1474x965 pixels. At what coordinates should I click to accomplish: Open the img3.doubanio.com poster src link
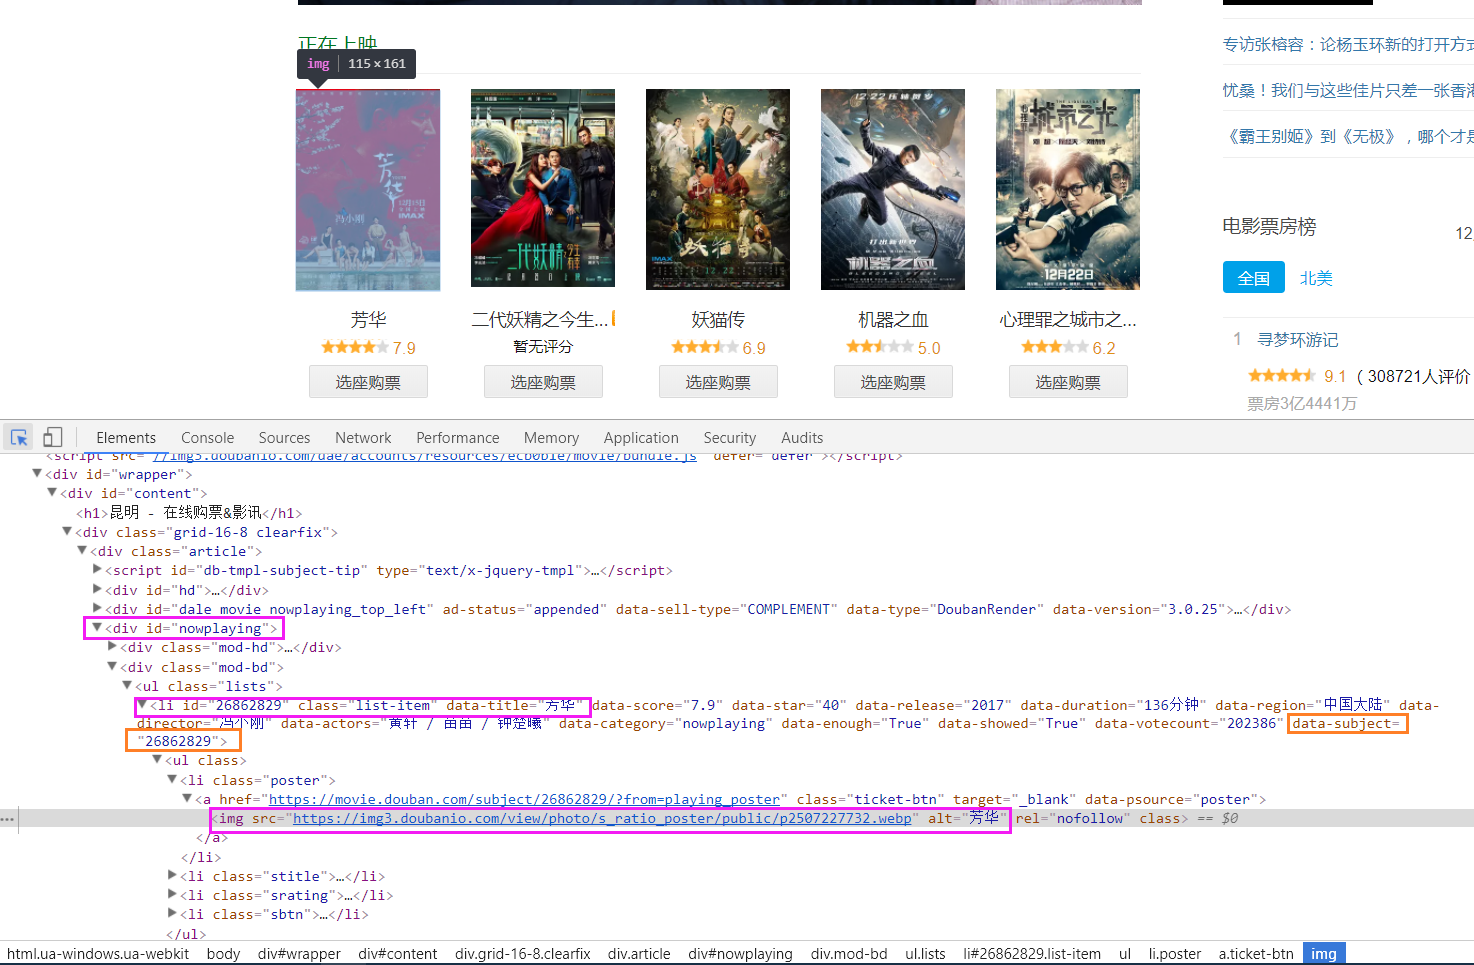pyautogui.click(x=602, y=818)
